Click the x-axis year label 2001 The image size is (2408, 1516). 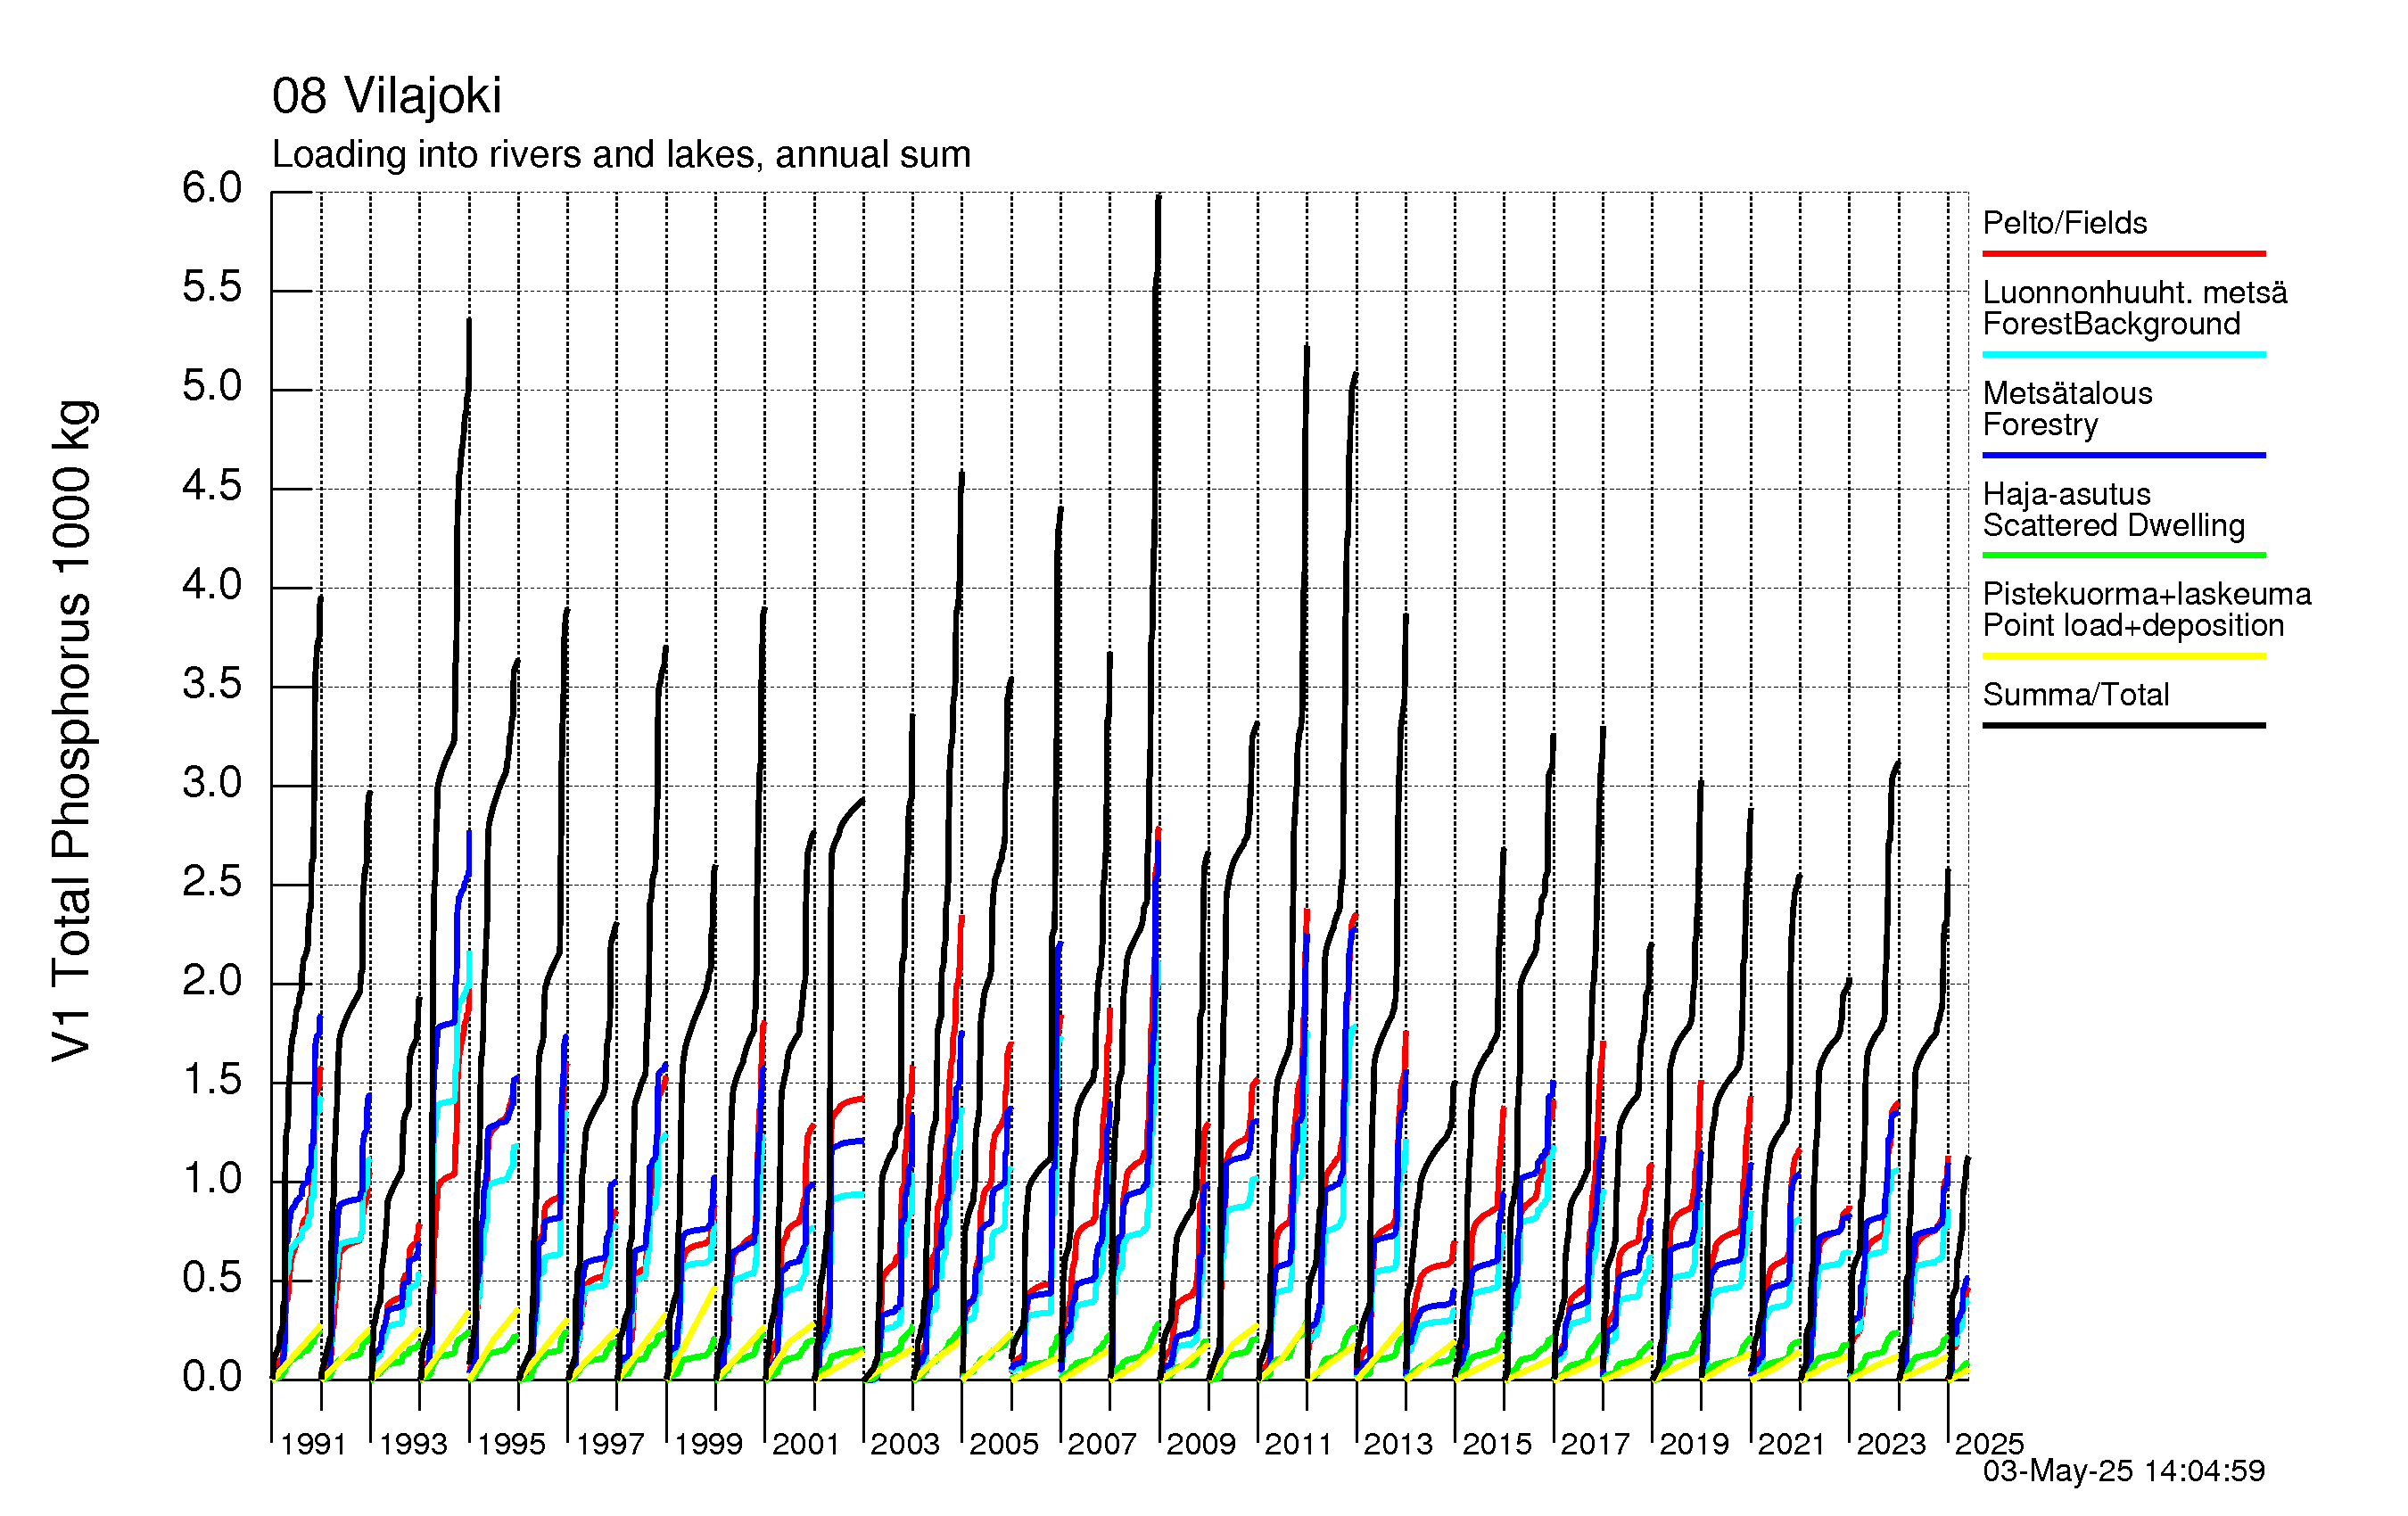pos(806,1444)
